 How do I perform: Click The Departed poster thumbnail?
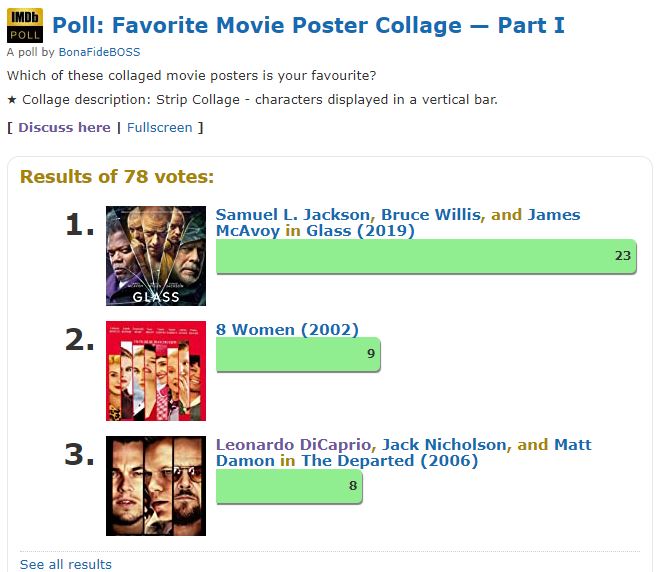point(155,485)
